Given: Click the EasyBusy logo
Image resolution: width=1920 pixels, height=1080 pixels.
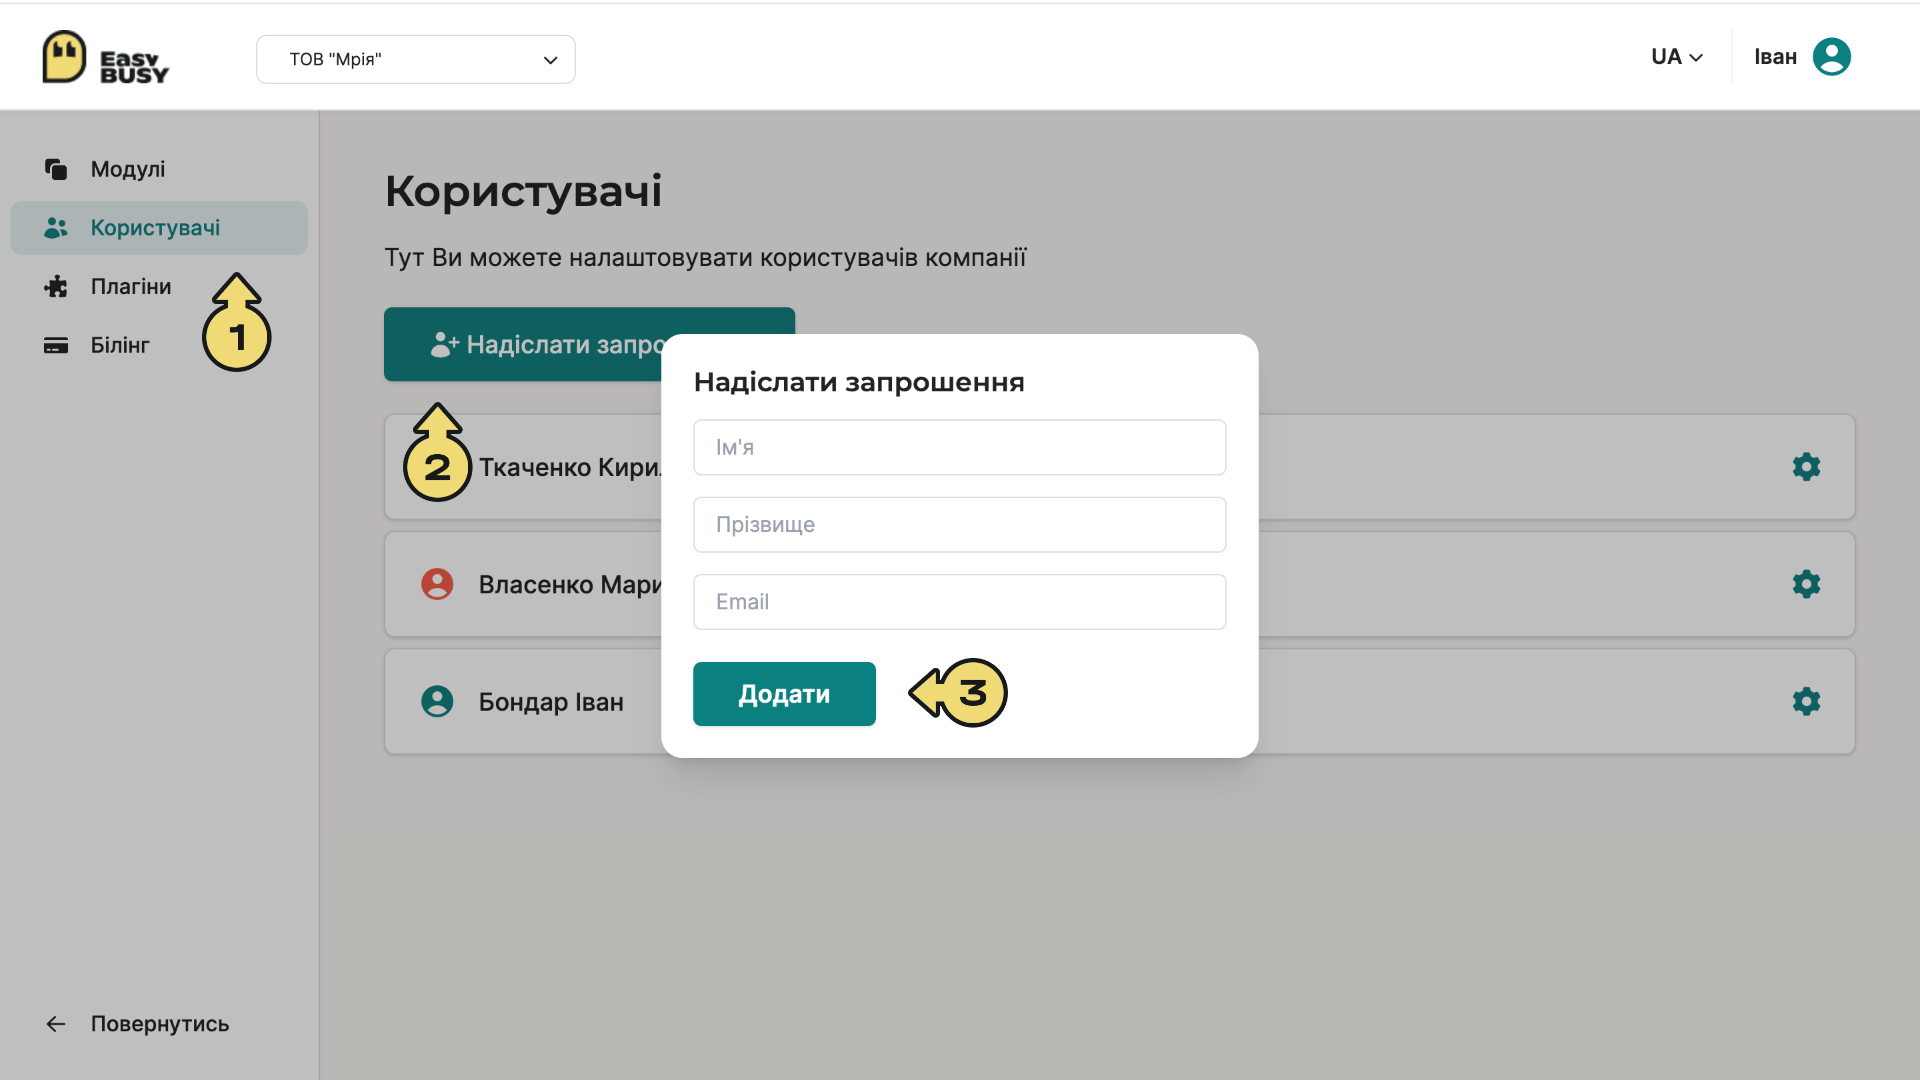Looking at the screenshot, I should pyautogui.click(x=106, y=57).
